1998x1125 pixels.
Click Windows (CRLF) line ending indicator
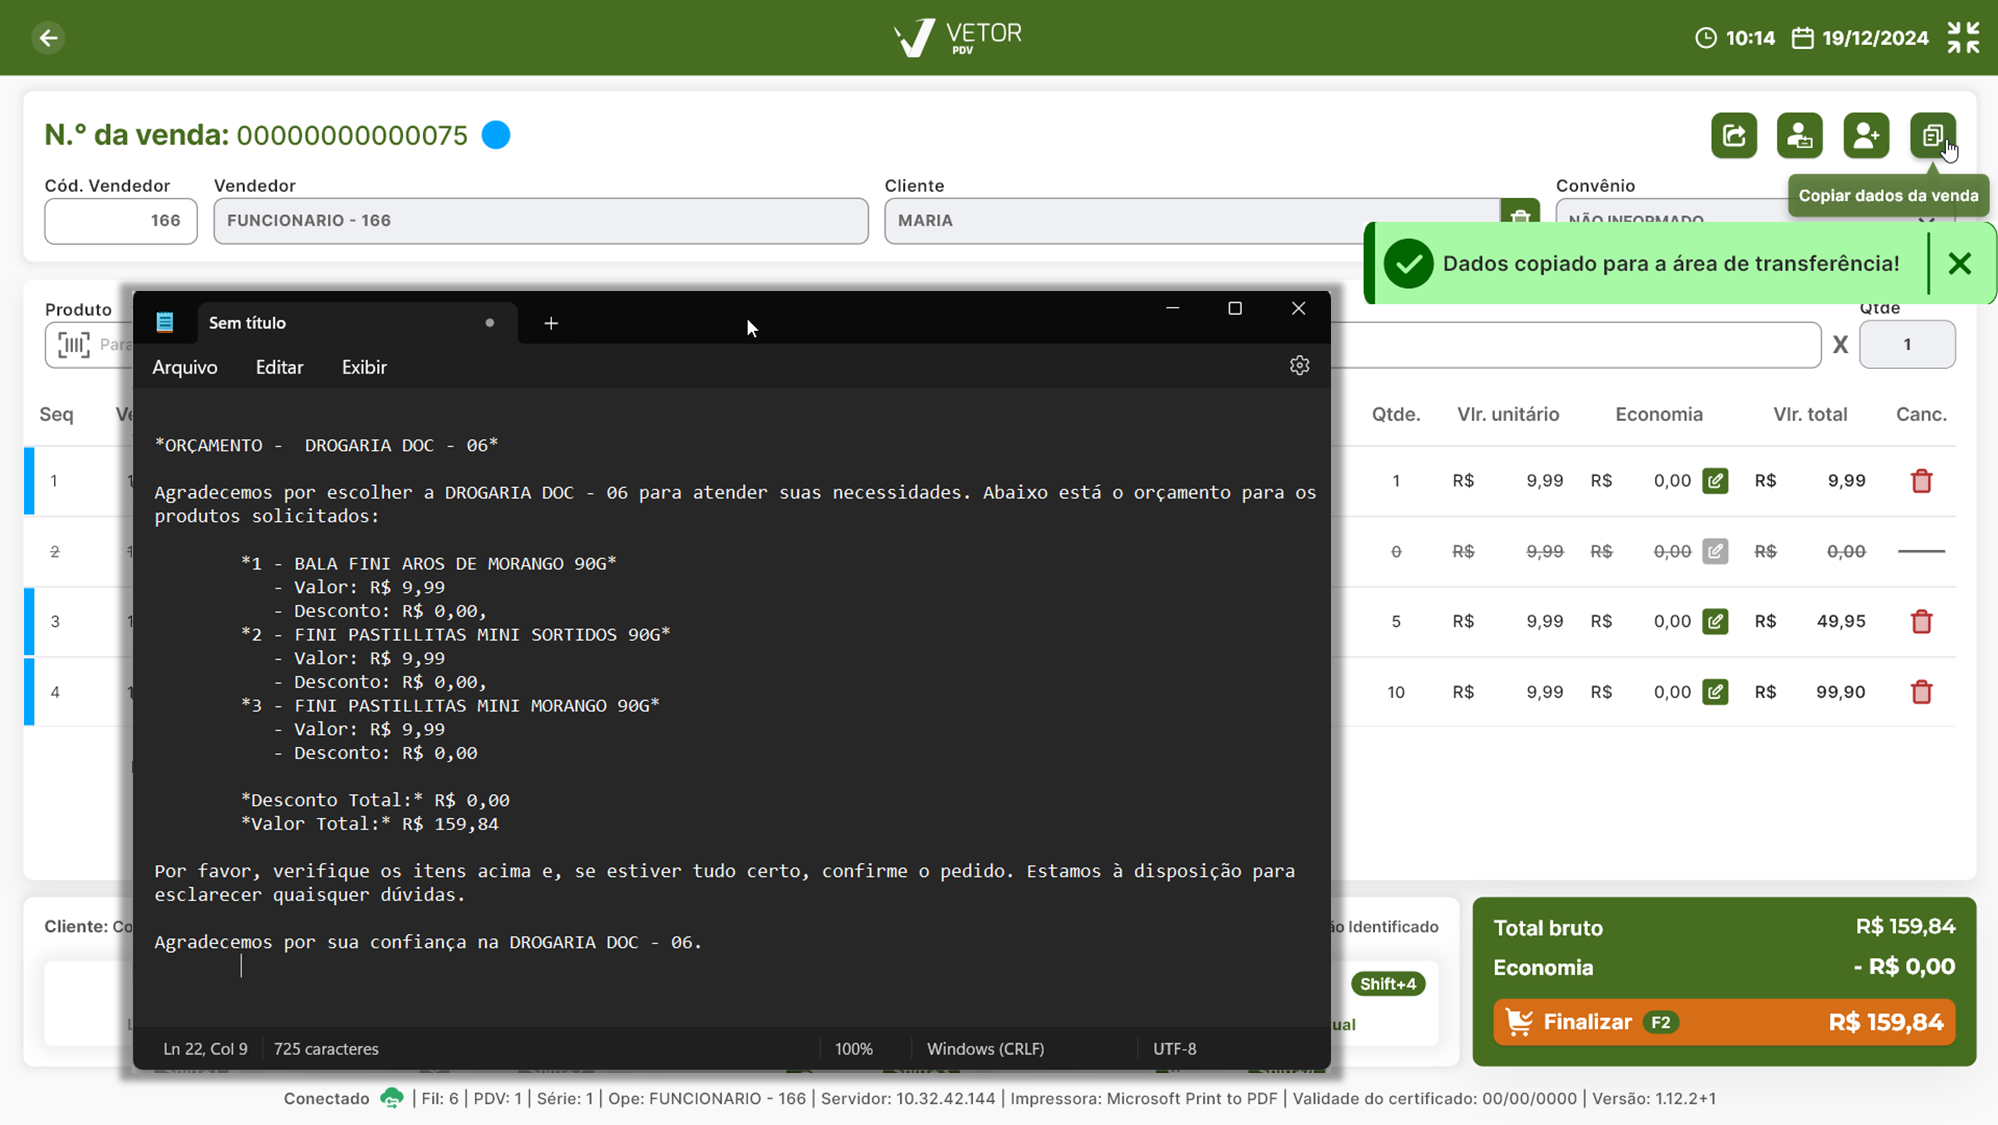[x=985, y=1049]
